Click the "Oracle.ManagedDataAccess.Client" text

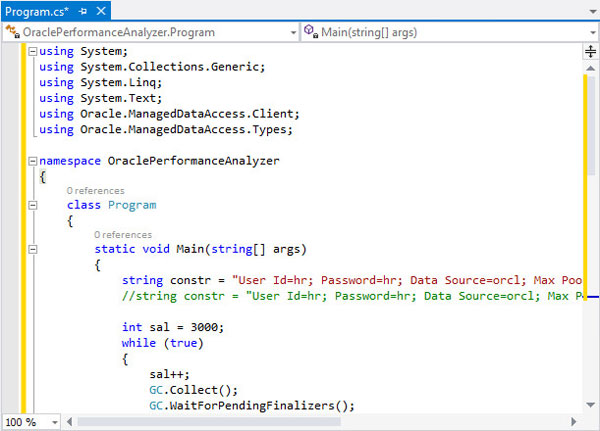tap(187, 114)
